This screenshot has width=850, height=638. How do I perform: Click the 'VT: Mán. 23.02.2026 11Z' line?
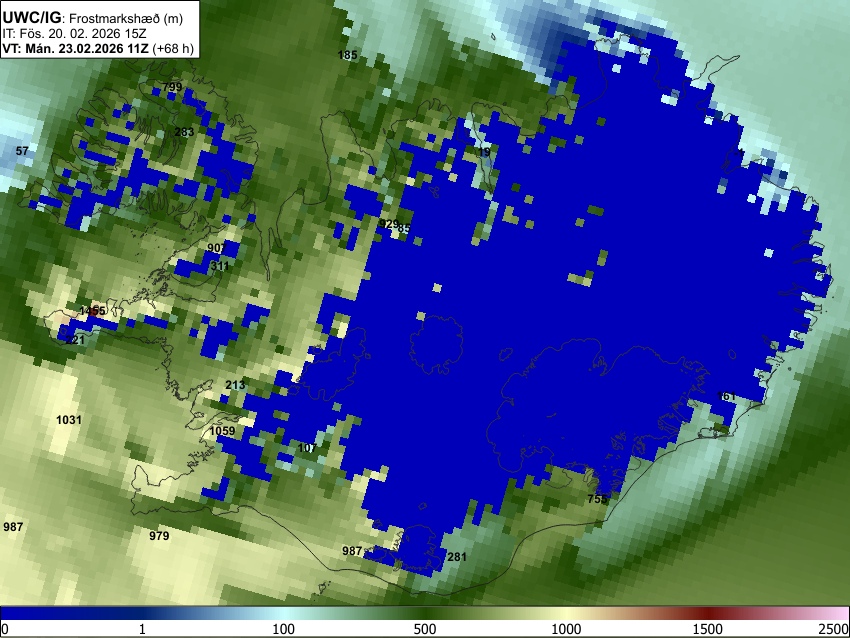75,48
